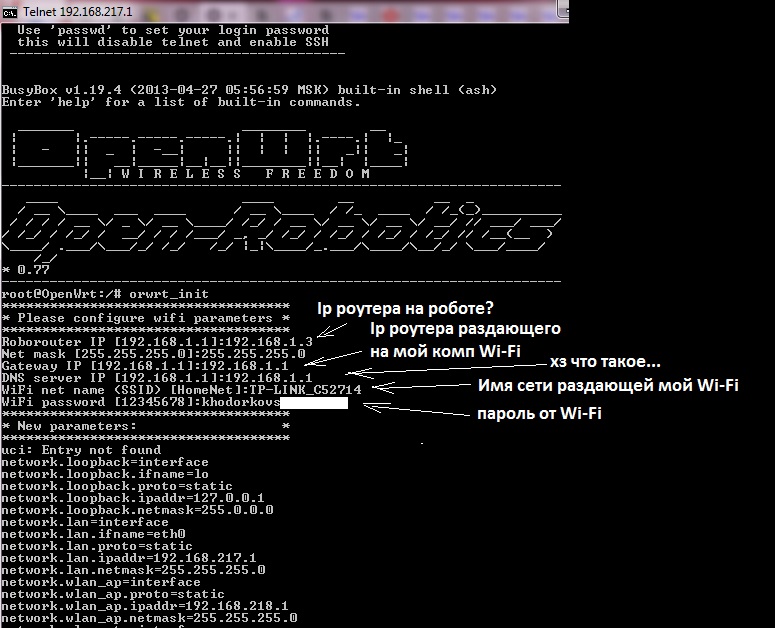Click the 'root@OpenWrt:/# orwrt_init' prompt line
The image size is (775, 628).
pyautogui.click(x=105, y=294)
